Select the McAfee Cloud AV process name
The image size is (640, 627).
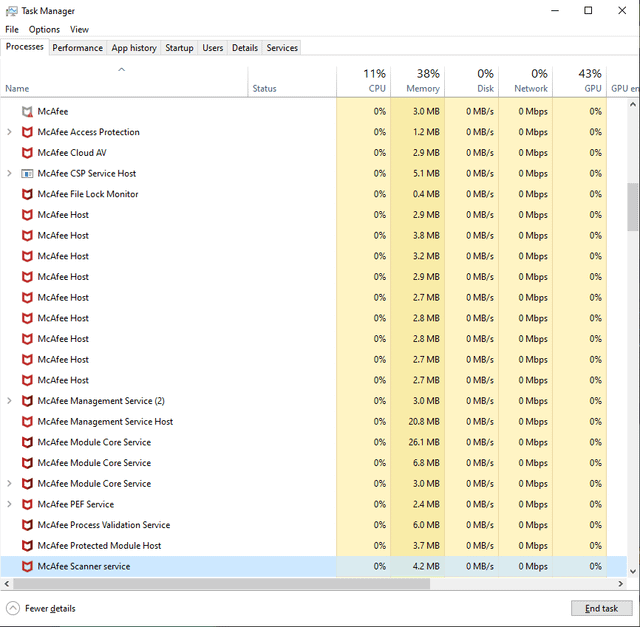click(x=72, y=153)
